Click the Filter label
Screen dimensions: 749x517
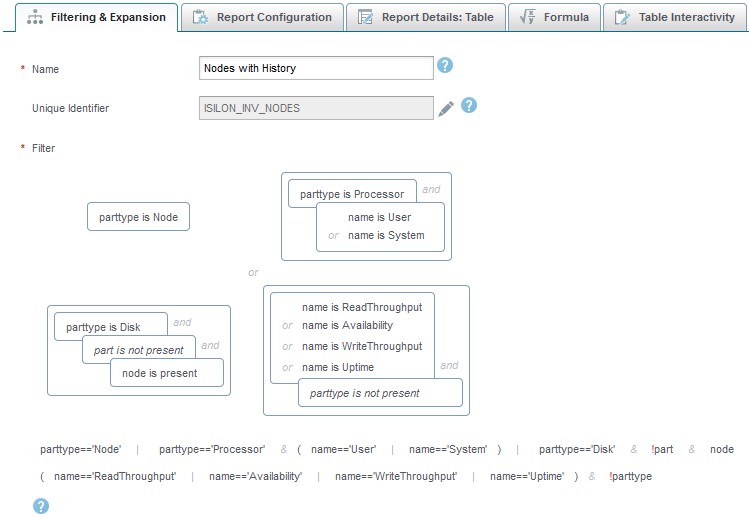[x=43, y=148]
